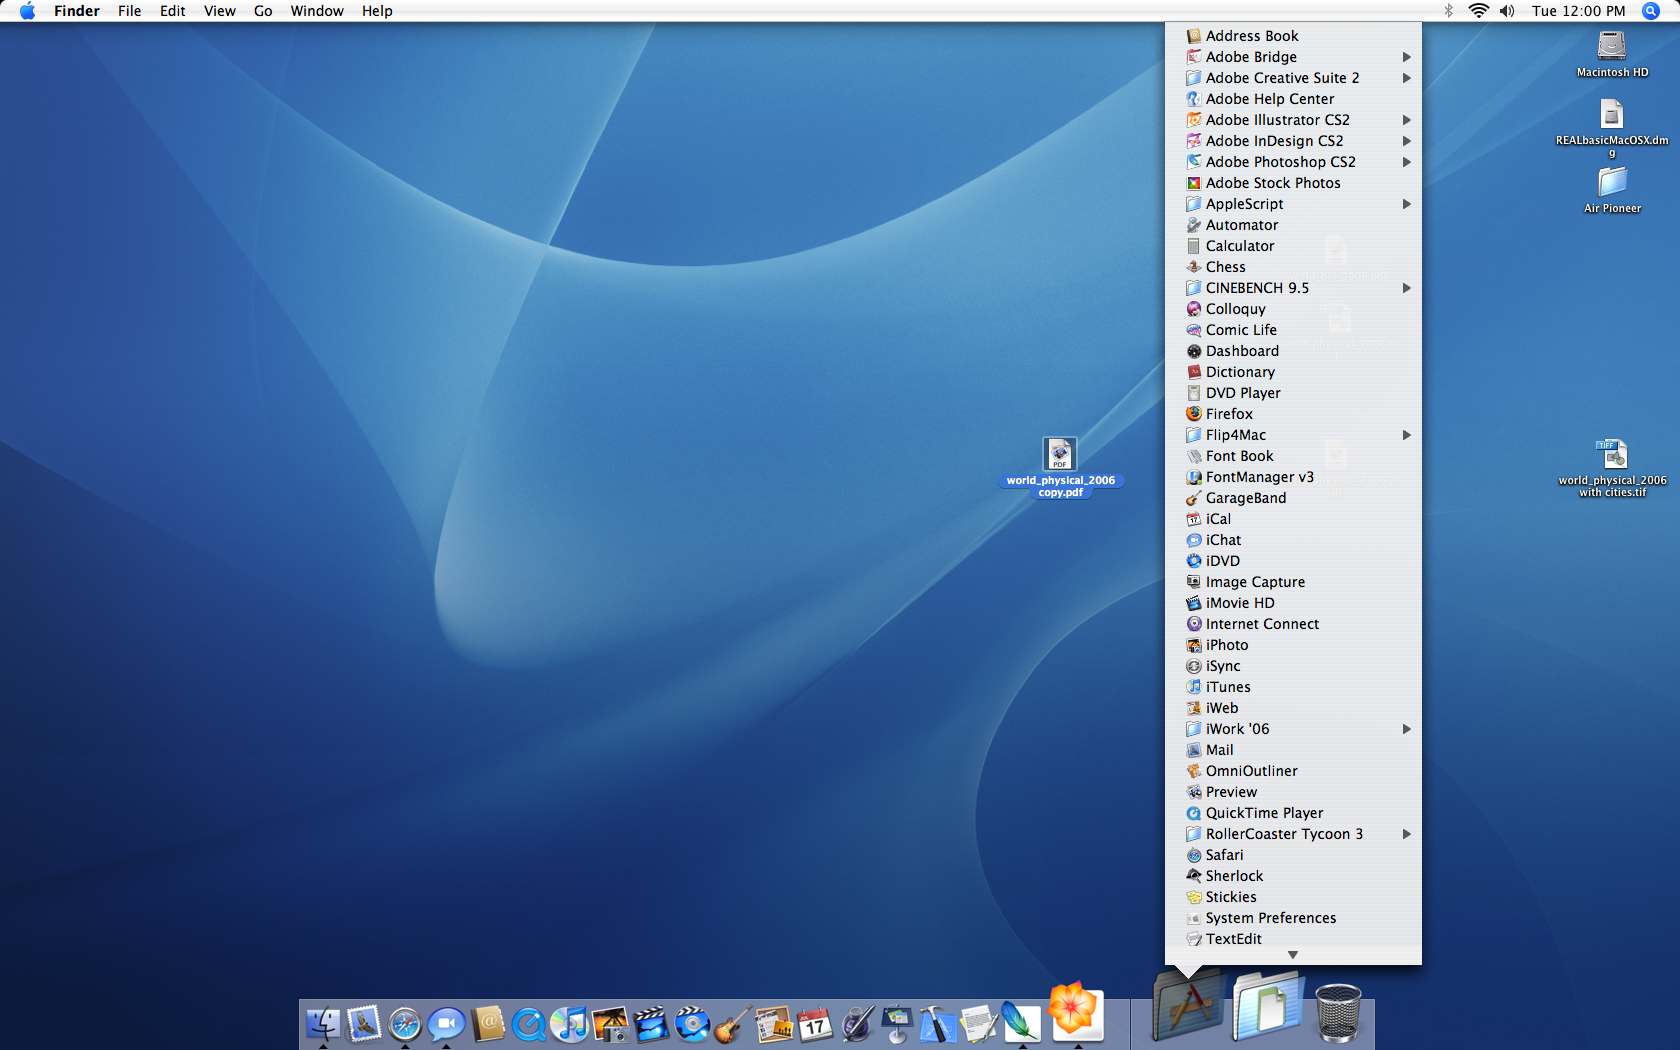
Task: Open the File menu
Action: 129,11
